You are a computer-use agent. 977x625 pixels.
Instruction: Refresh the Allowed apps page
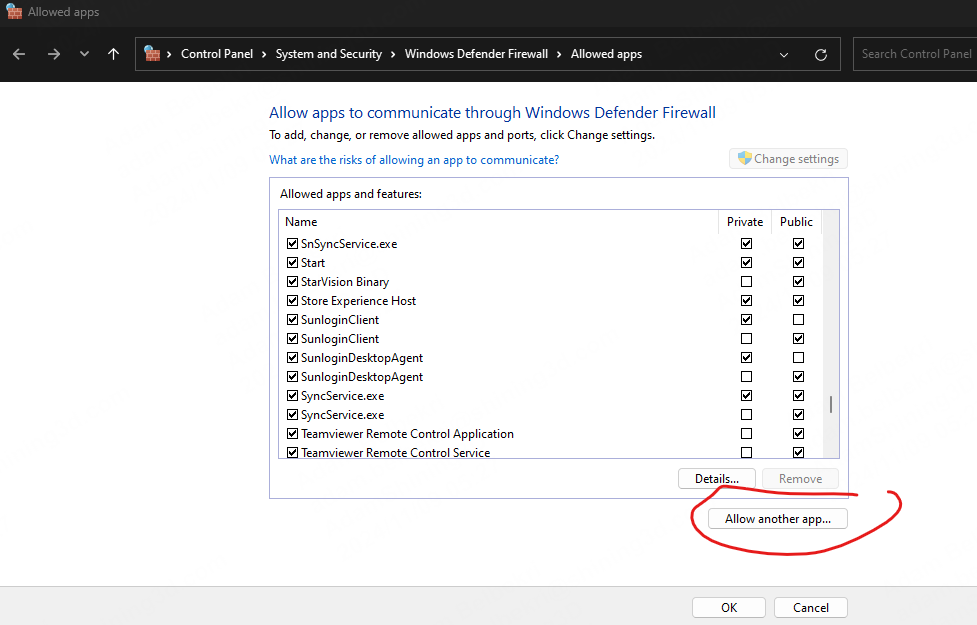click(821, 54)
